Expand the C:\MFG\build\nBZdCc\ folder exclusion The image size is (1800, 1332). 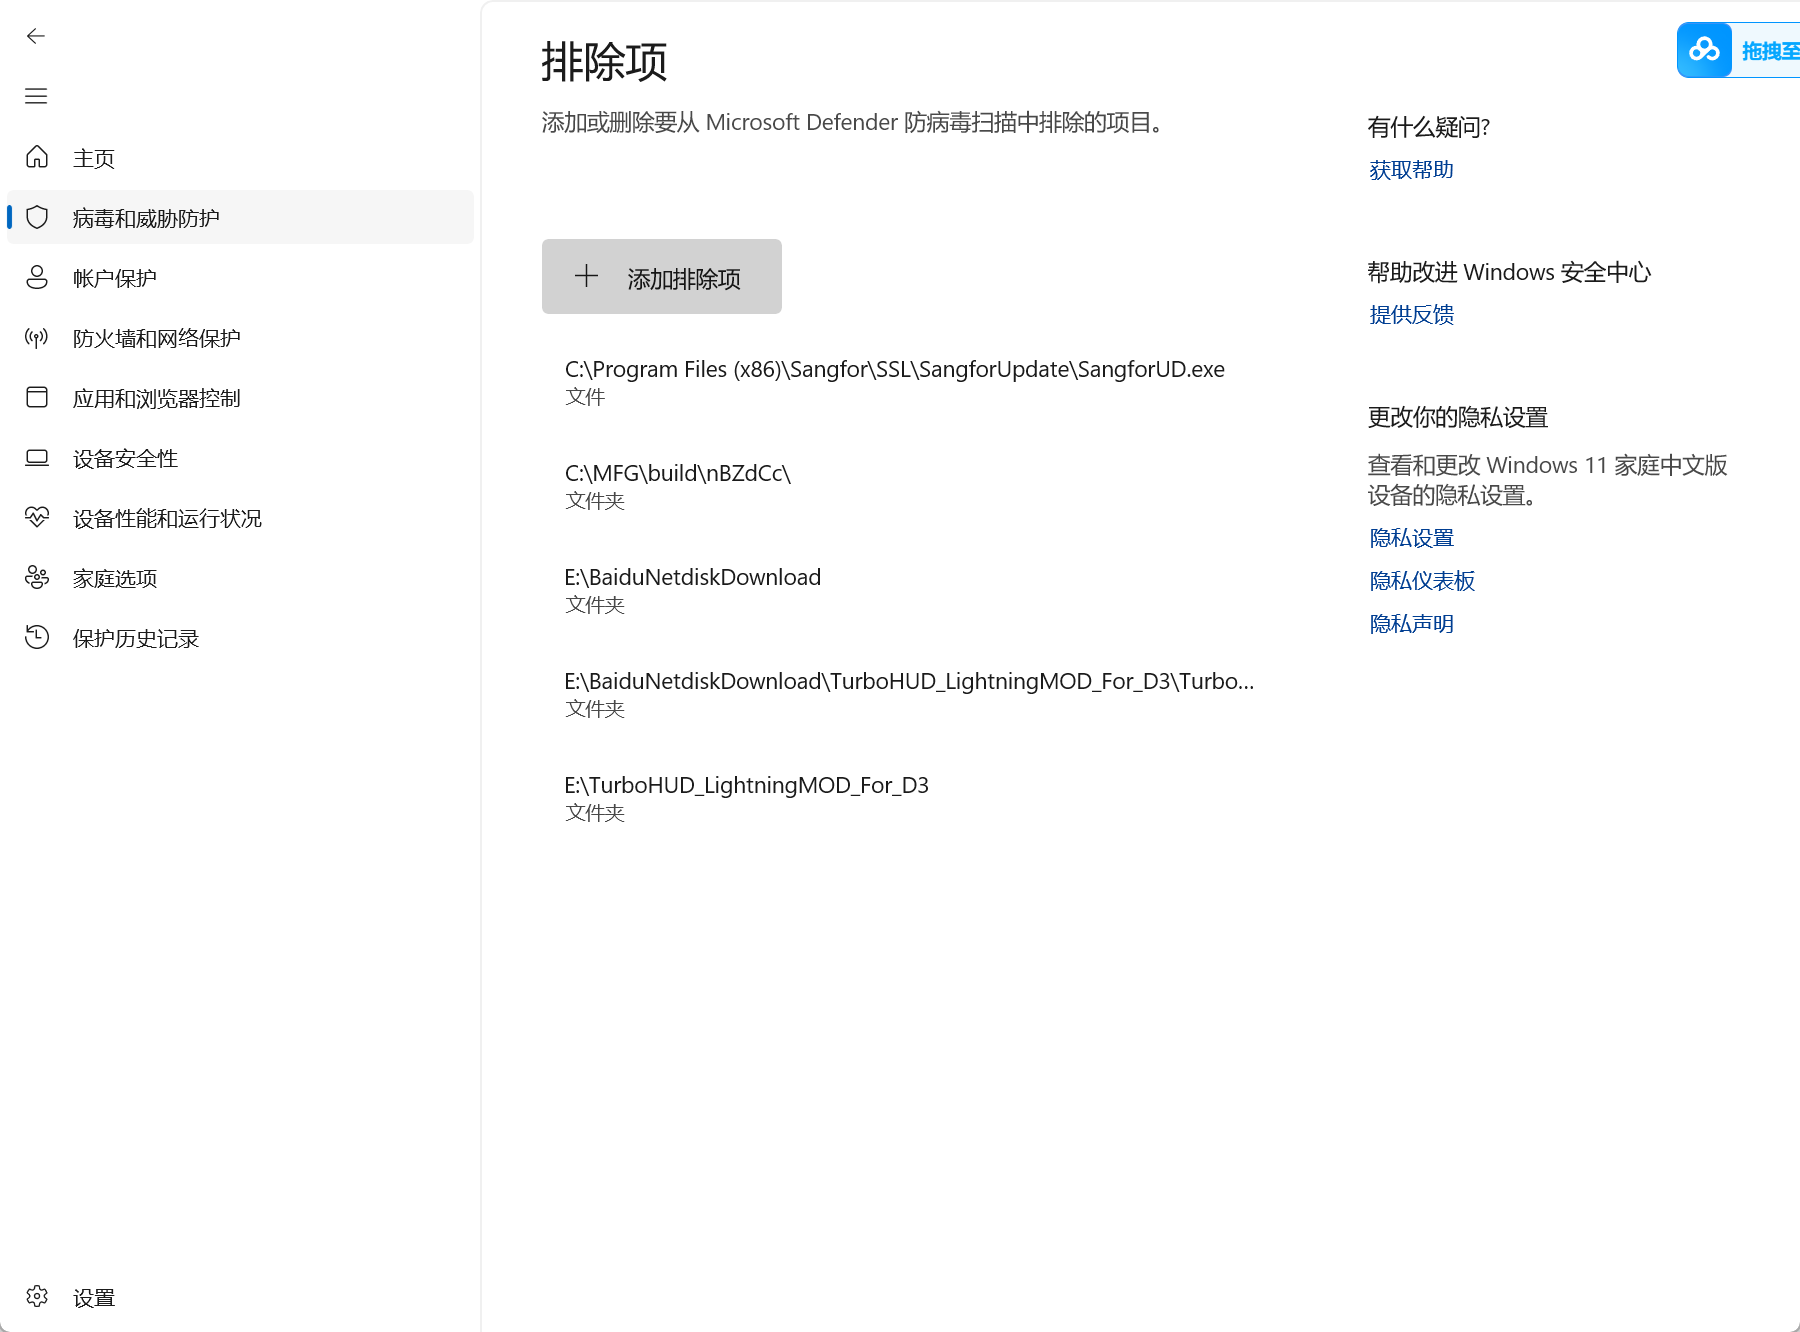[x=678, y=486]
